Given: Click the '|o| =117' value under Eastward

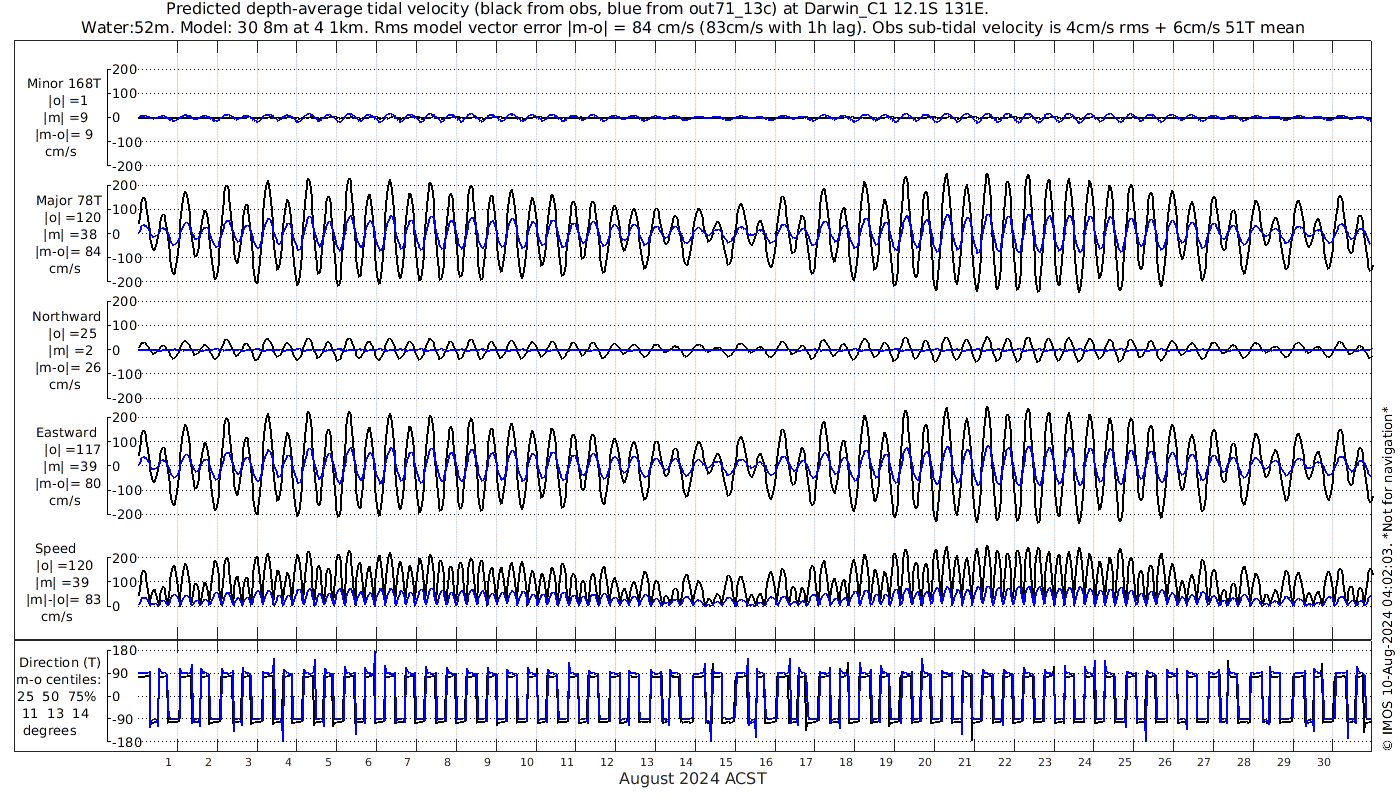Looking at the screenshot, I should pyautogui.click(x=73, y=450).
